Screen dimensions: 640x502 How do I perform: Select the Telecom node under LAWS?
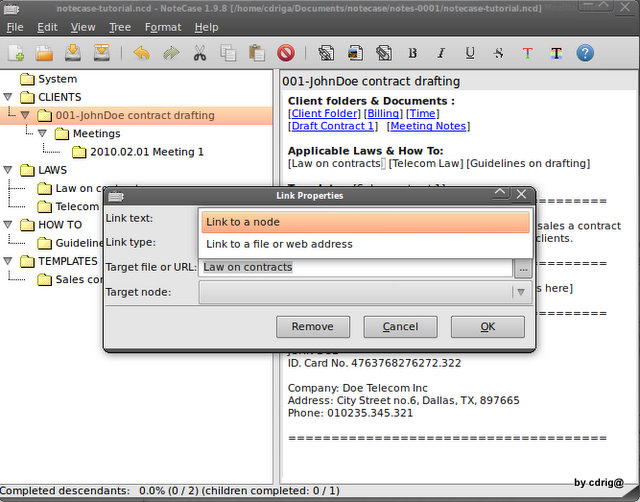tap(77, 207)
